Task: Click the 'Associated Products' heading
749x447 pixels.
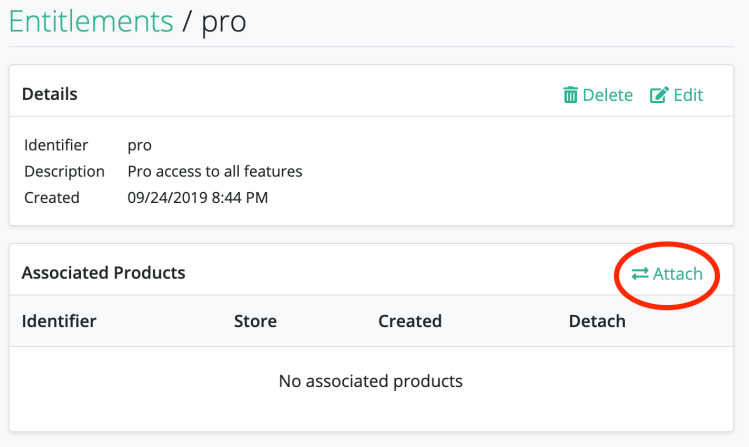Action: tap(103, 273)
